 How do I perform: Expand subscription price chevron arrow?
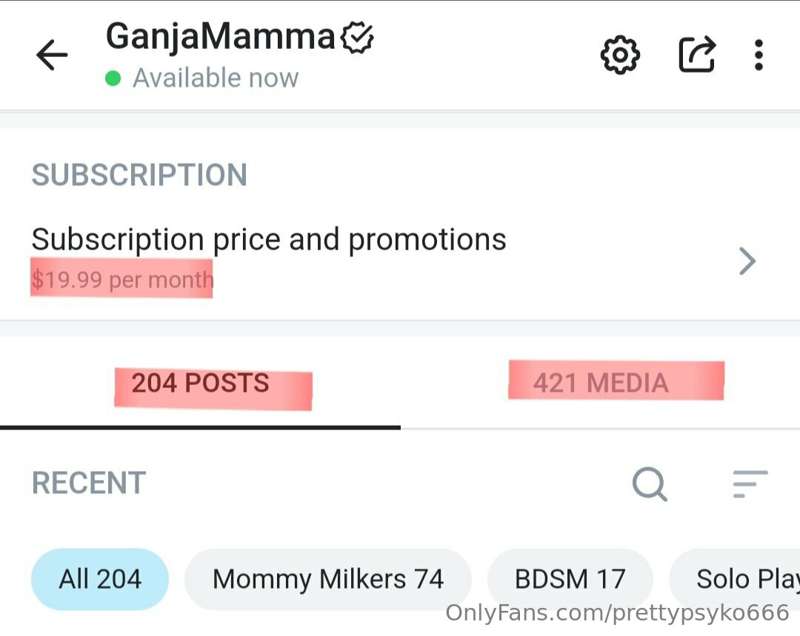747,262
